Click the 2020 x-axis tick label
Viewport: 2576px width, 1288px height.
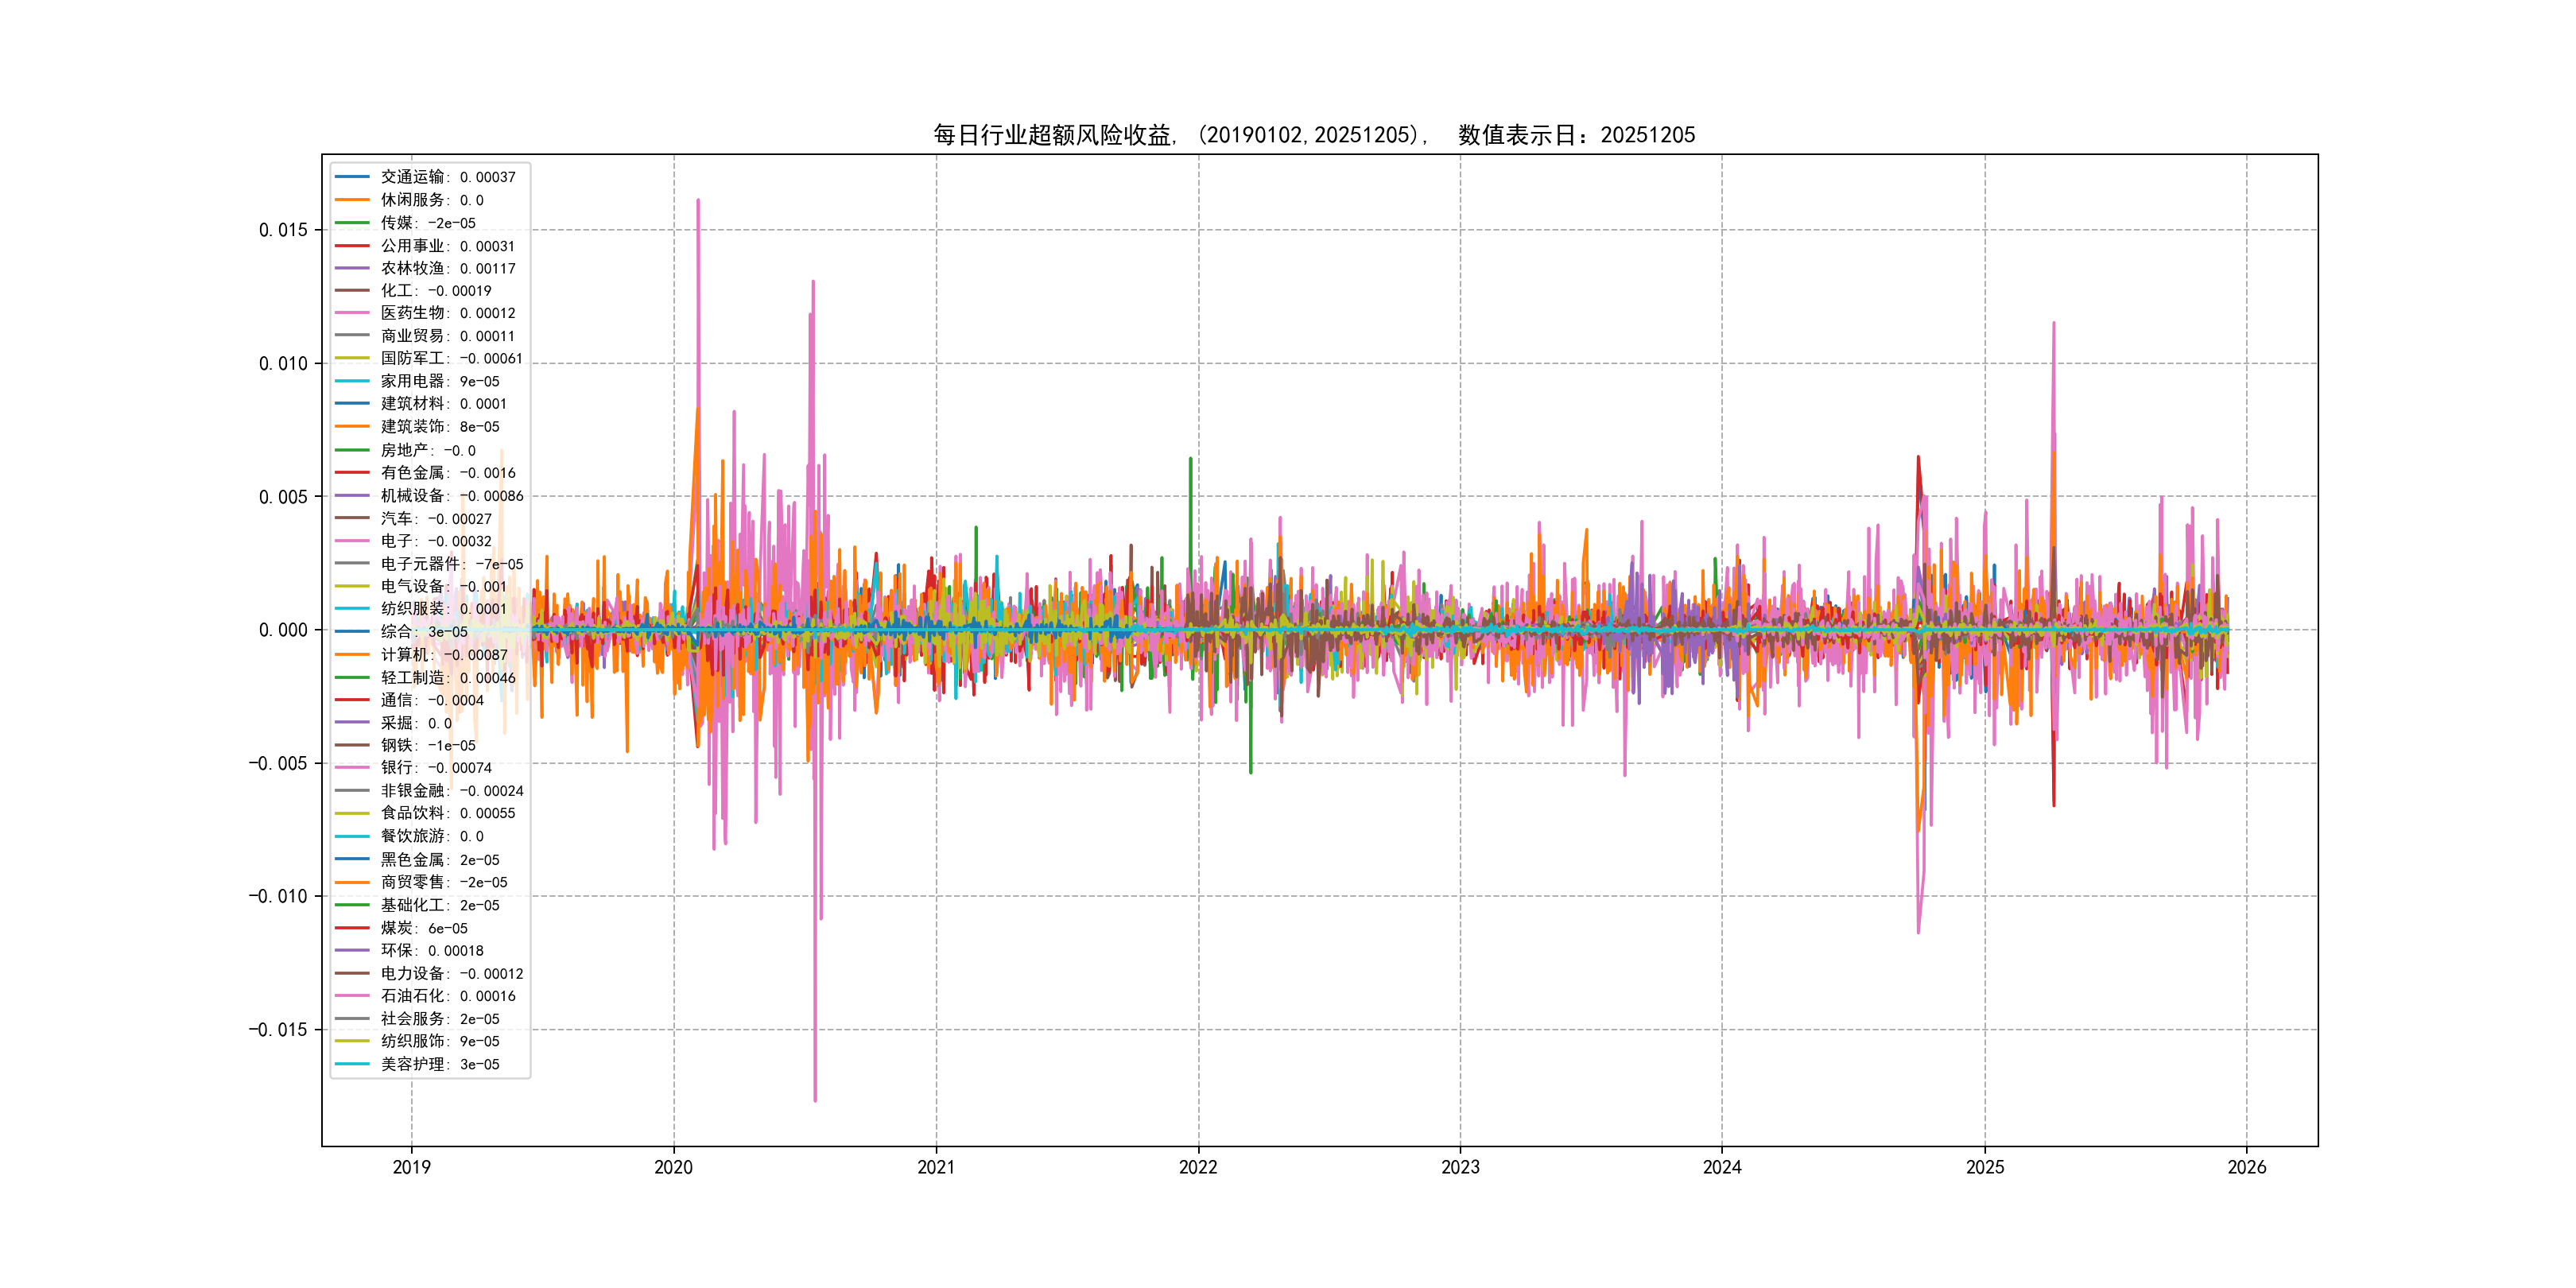coord(673,1167)
